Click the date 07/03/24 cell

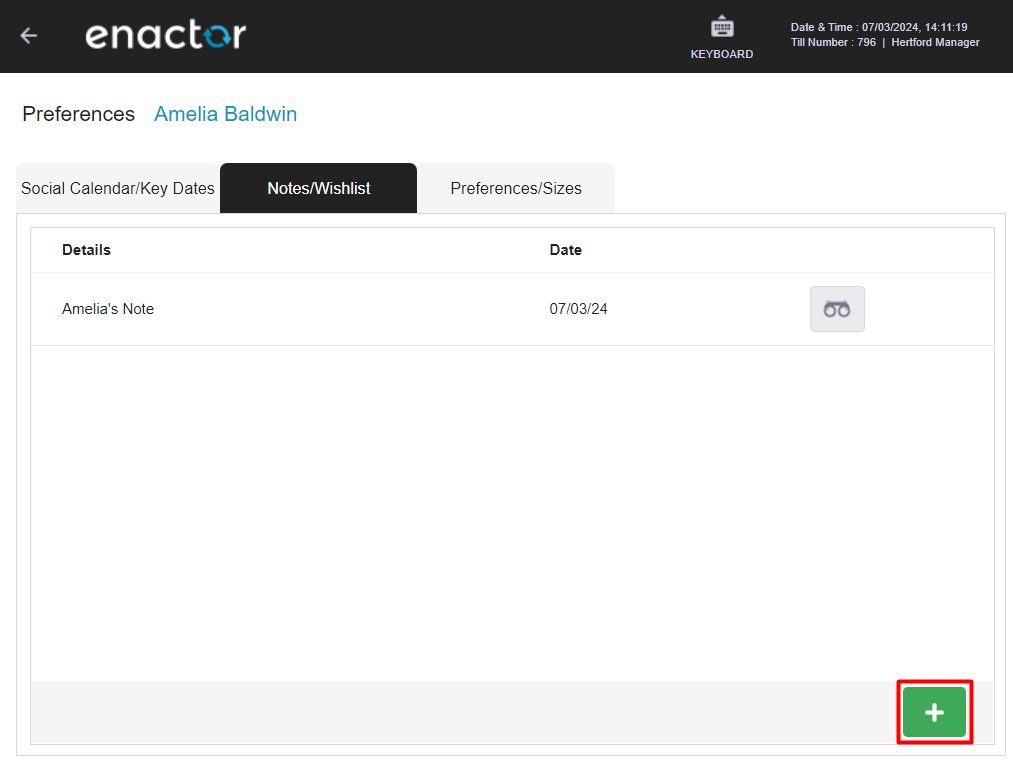578,309
